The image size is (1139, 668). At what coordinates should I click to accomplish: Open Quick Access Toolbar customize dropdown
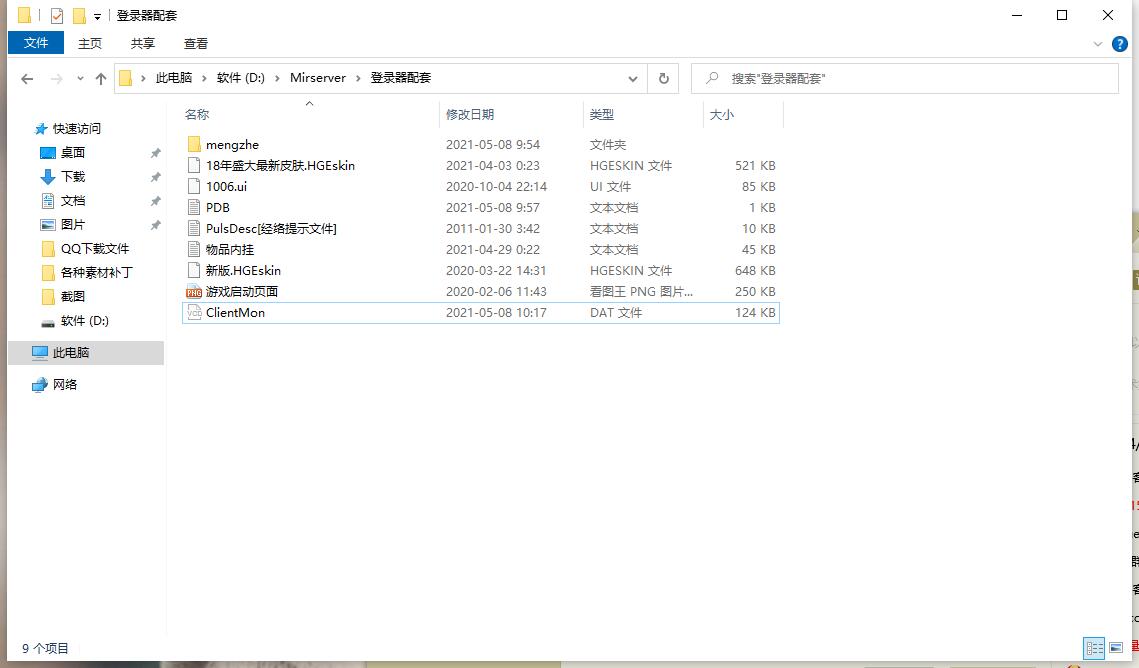(97, 17)
